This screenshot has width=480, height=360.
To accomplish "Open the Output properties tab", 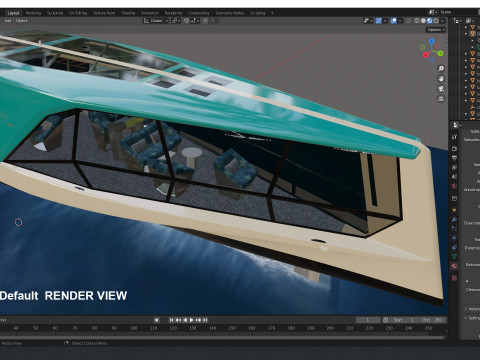I will 454,158.
